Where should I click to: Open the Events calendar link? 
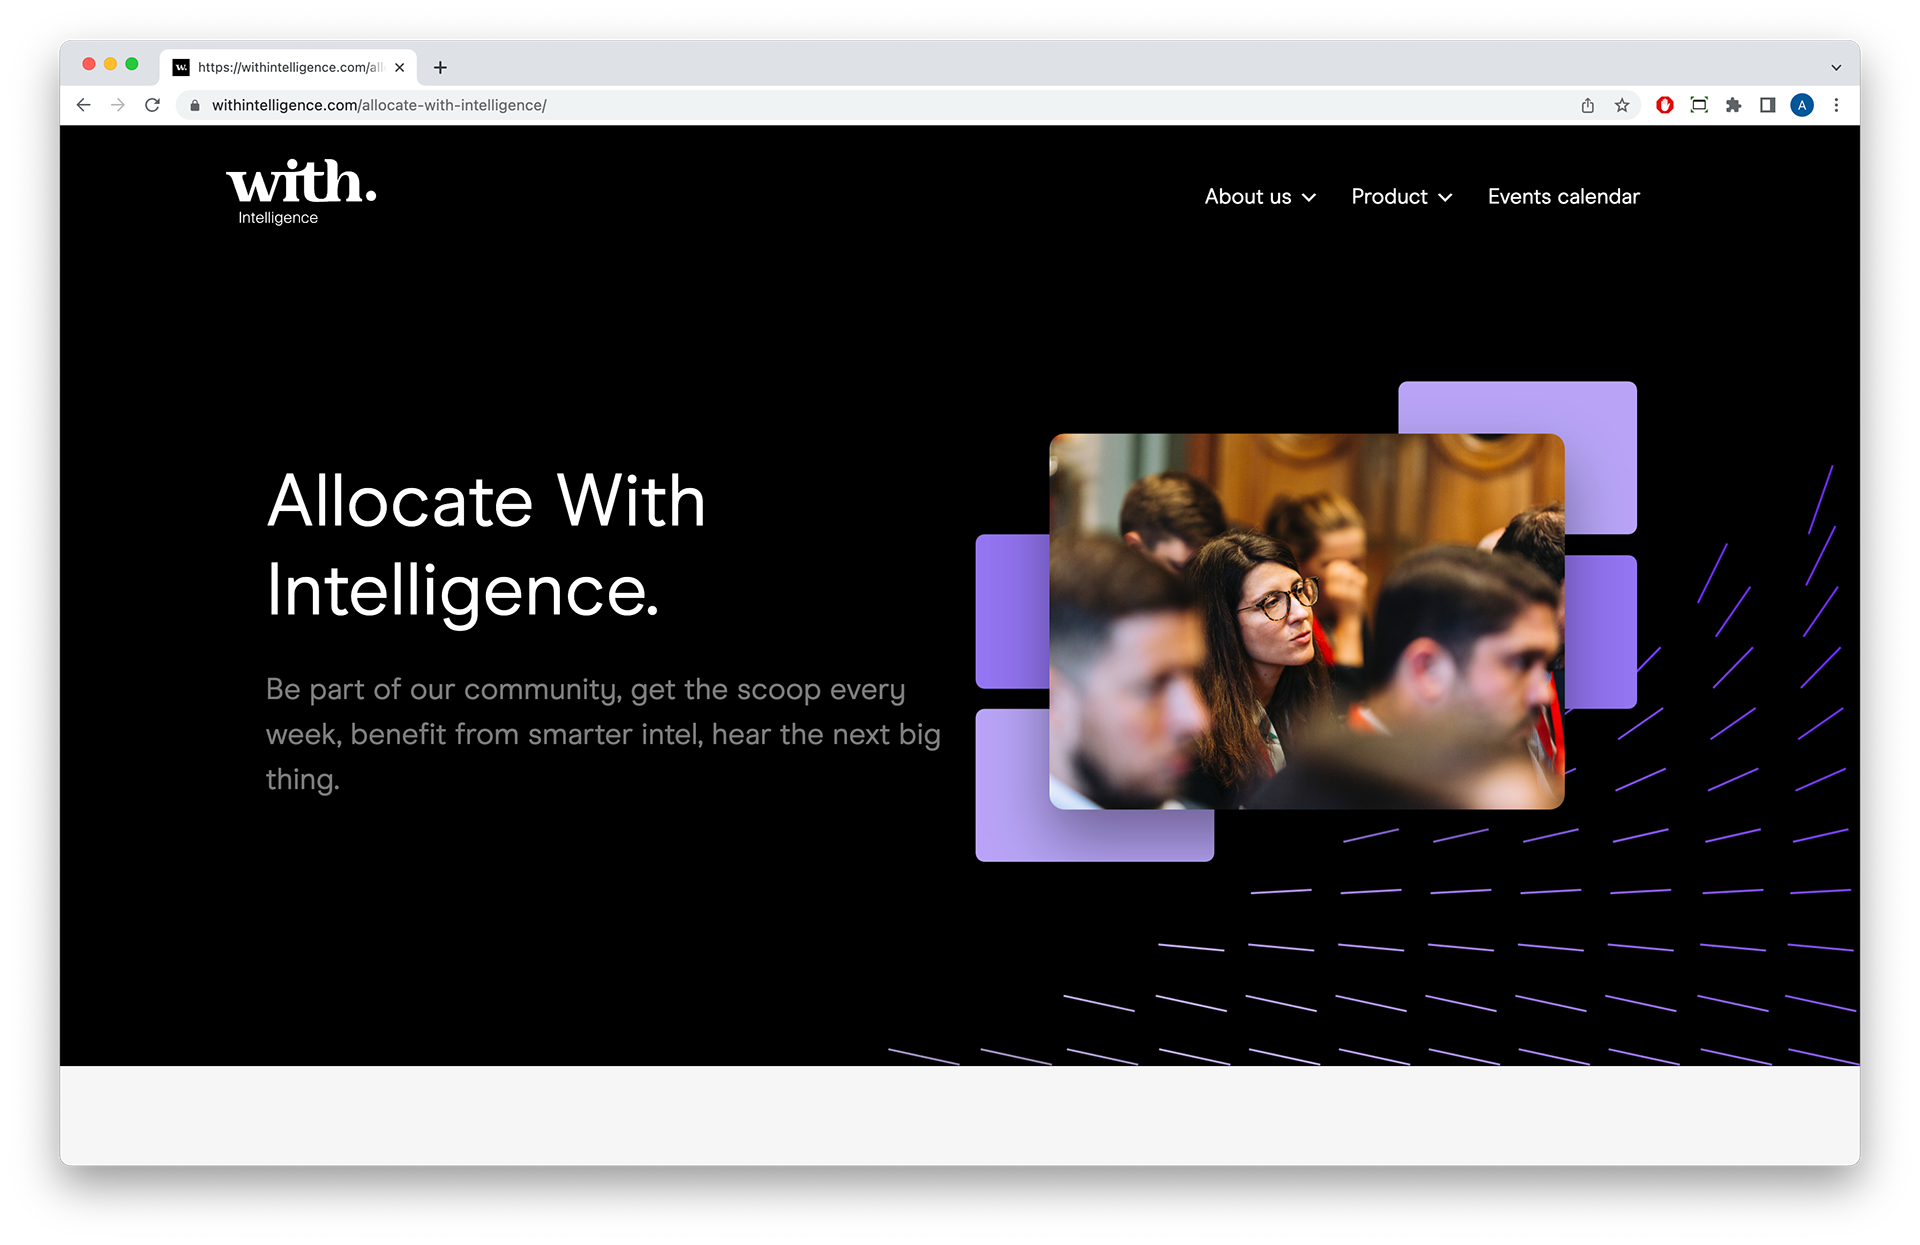(x=1563, y=197)
